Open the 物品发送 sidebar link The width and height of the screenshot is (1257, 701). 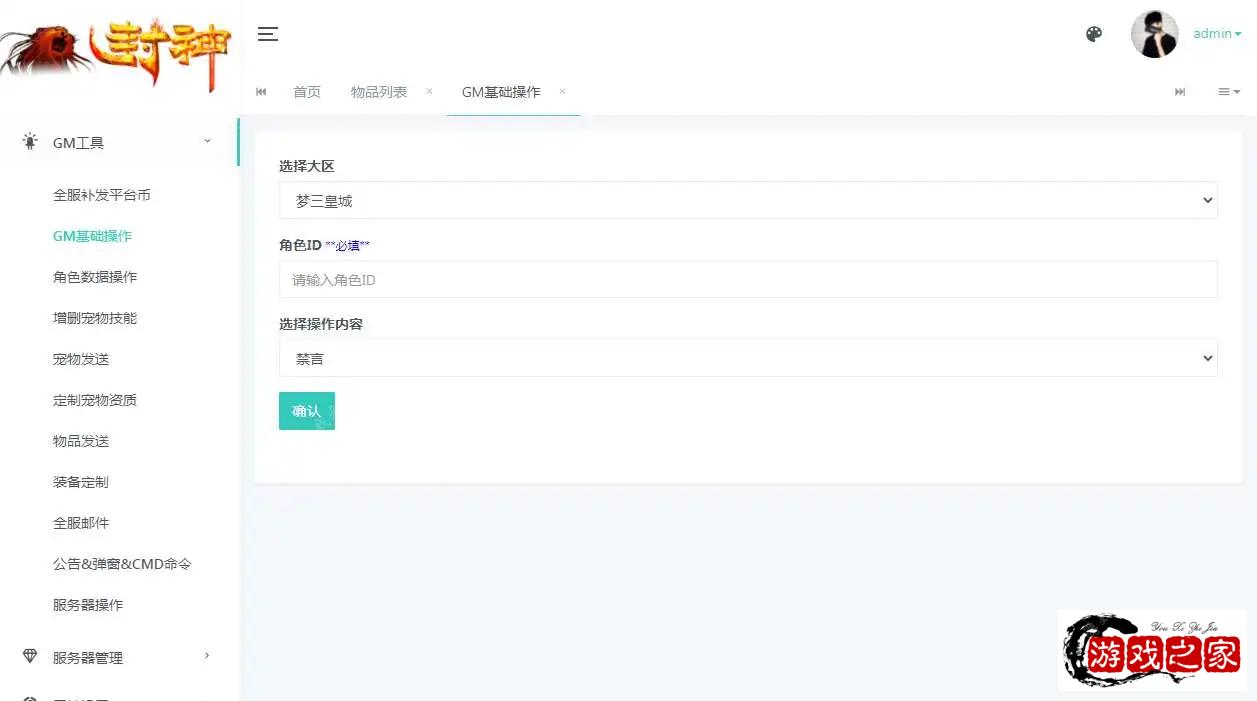[x=80, y=440]
